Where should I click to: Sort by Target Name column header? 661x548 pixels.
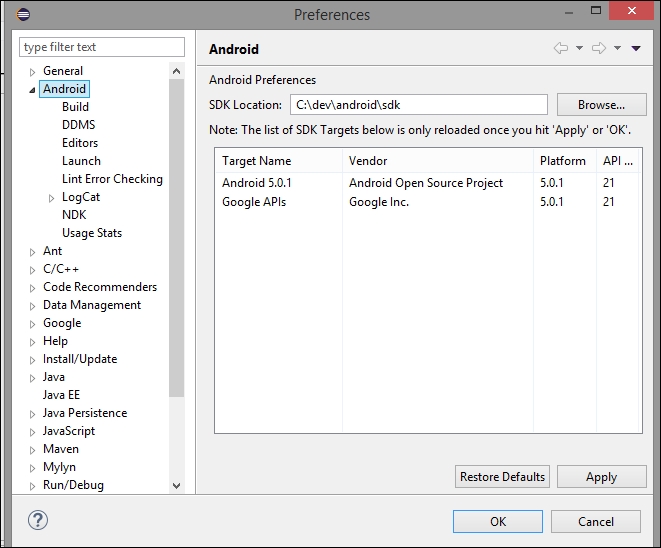(279, 161)
